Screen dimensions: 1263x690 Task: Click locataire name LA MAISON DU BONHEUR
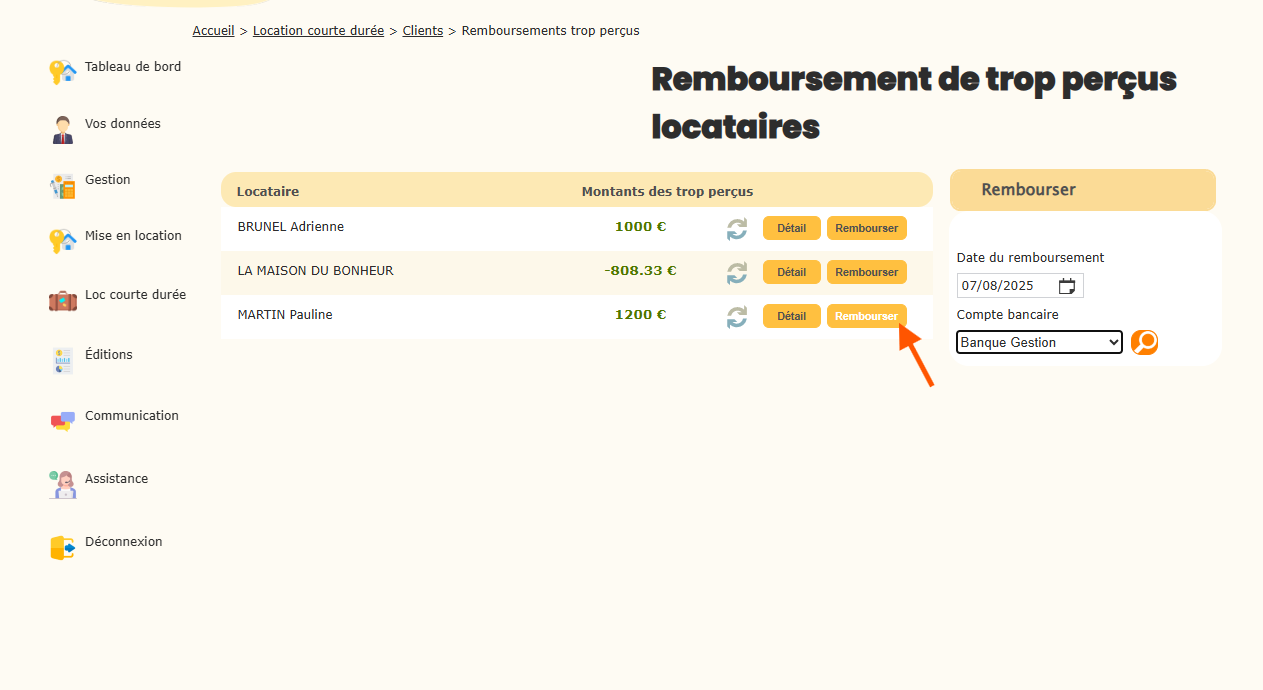pos(316,271)
